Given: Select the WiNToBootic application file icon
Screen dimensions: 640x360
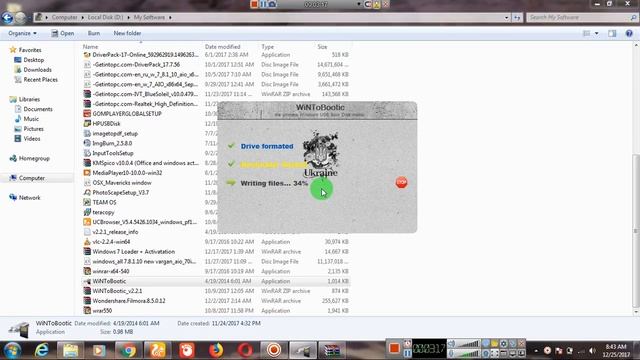Looking at the screenshot, I should tap(87, 281).
